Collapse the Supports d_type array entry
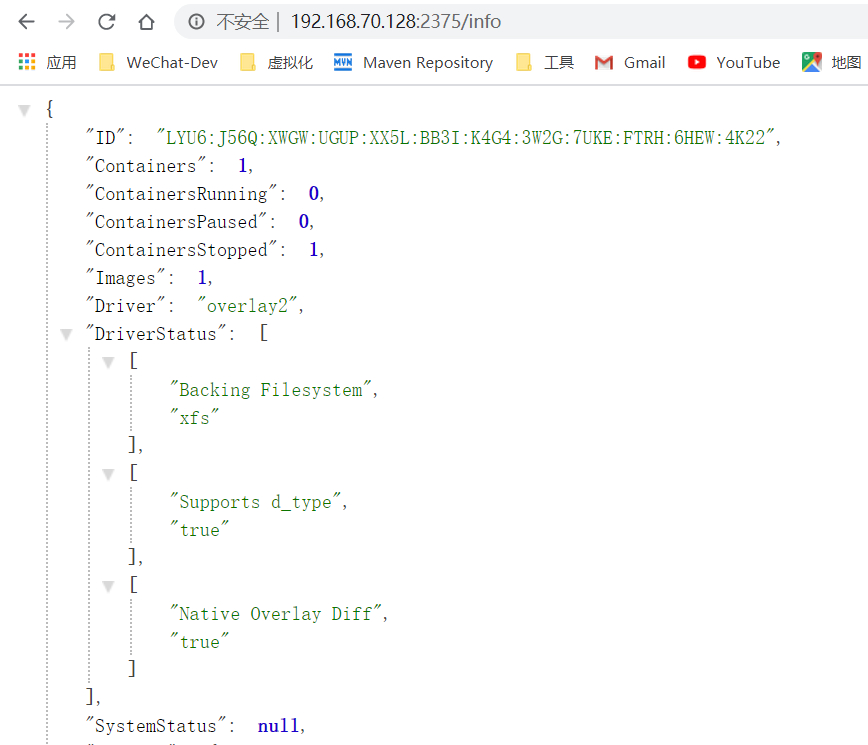Image resolution: width=868 pixels, height=745 pixels. pos(108,474)
